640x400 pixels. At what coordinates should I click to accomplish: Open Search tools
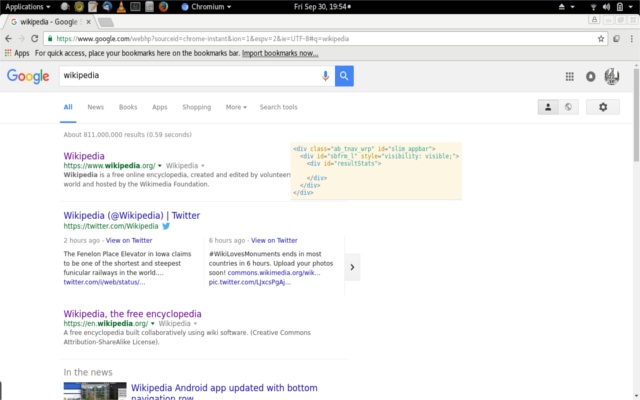[278, 107]
